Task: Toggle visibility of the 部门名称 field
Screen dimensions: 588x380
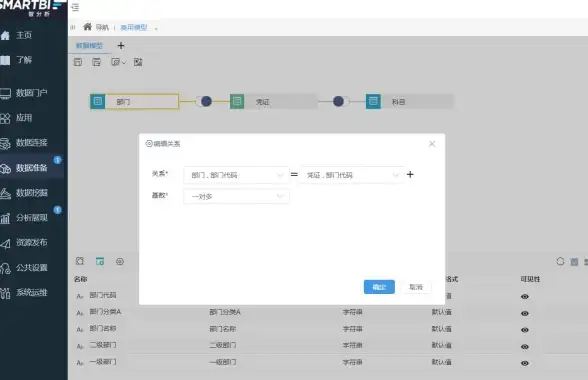Action: pos(525,330)
